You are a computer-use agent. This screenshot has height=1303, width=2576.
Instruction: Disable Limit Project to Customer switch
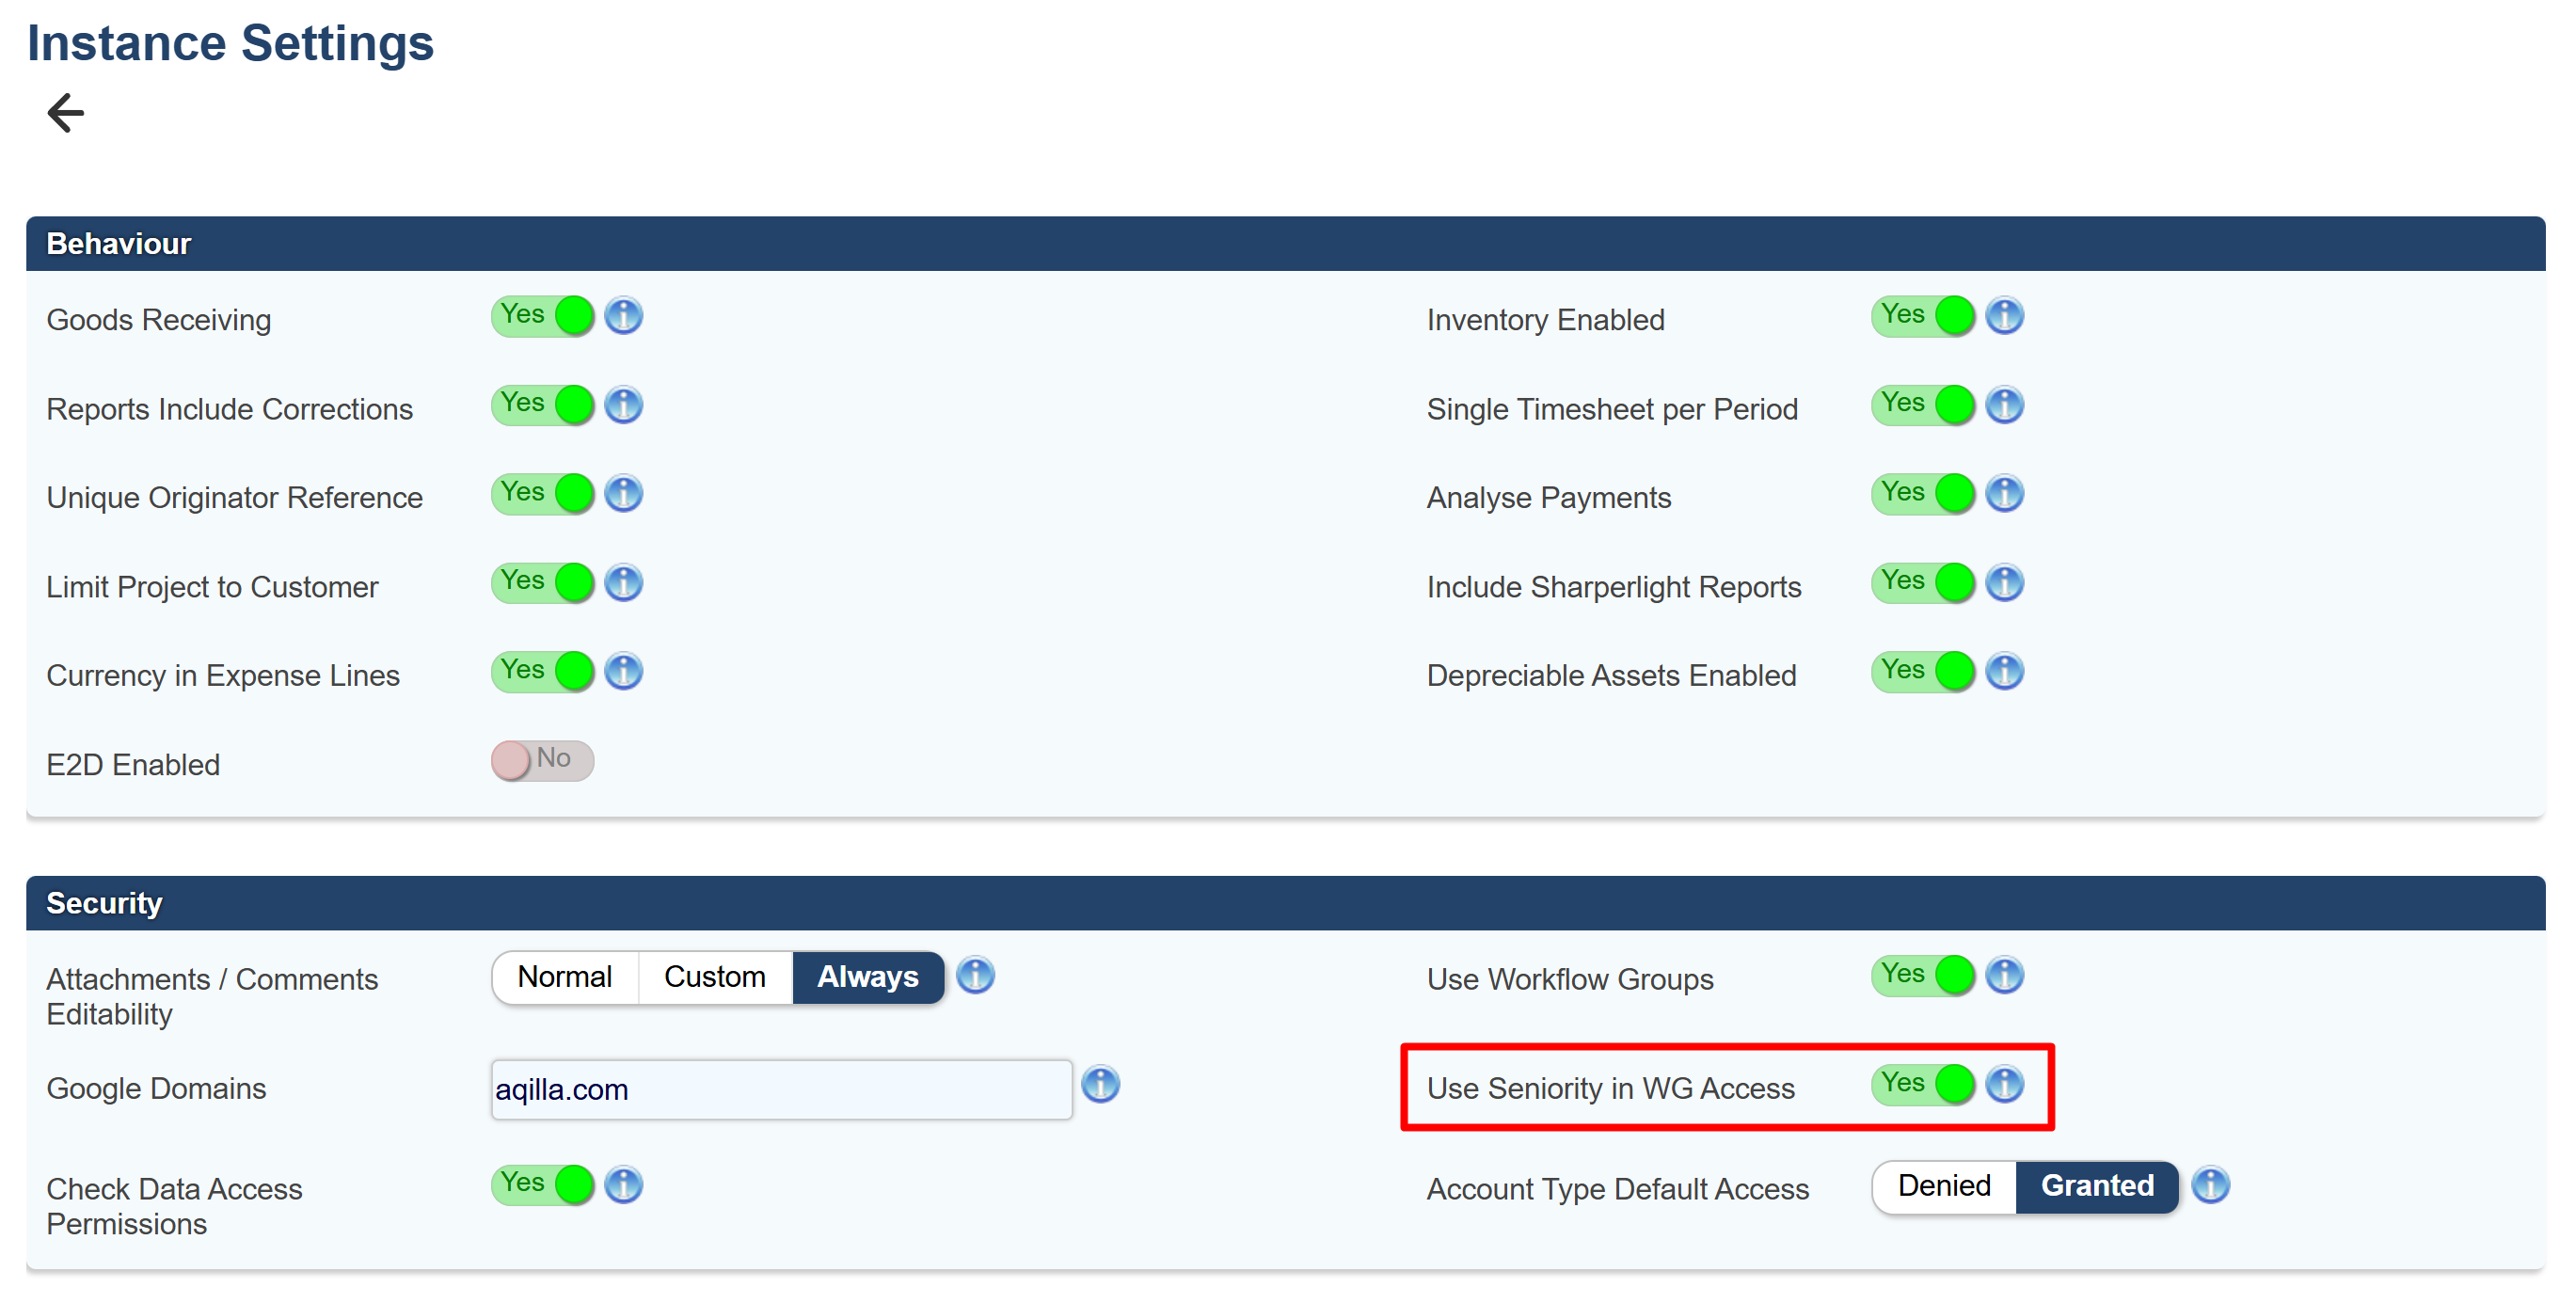(542, 583)
